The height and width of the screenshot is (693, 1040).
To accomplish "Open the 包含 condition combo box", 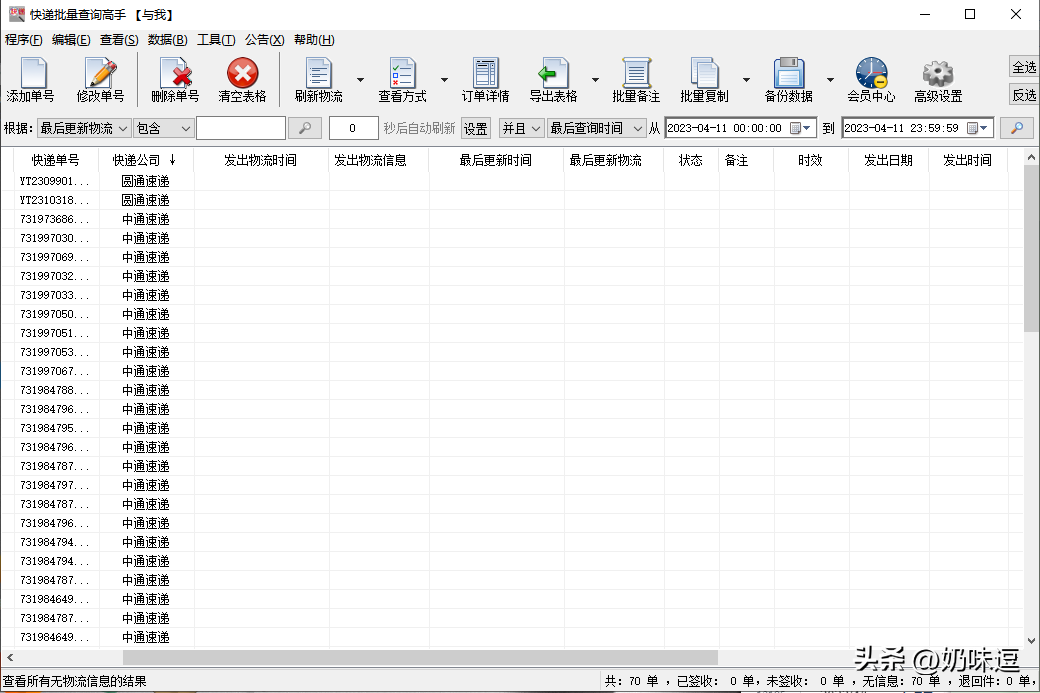I will [x=163, y=128].
